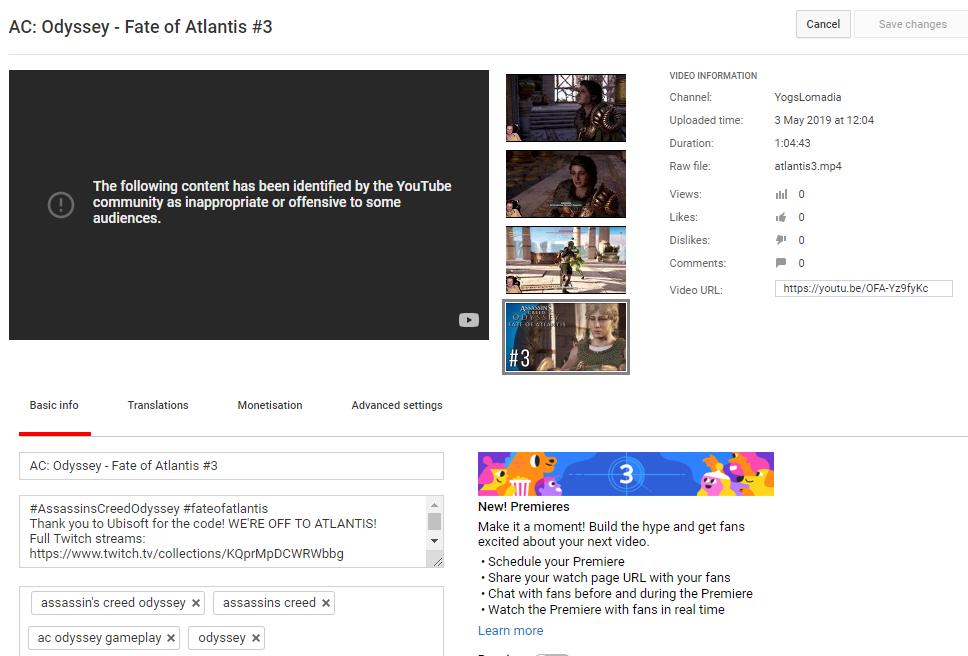Screen dimensions: 968x656
Task: Open the Monetisation tab
Action: [270, 405]
